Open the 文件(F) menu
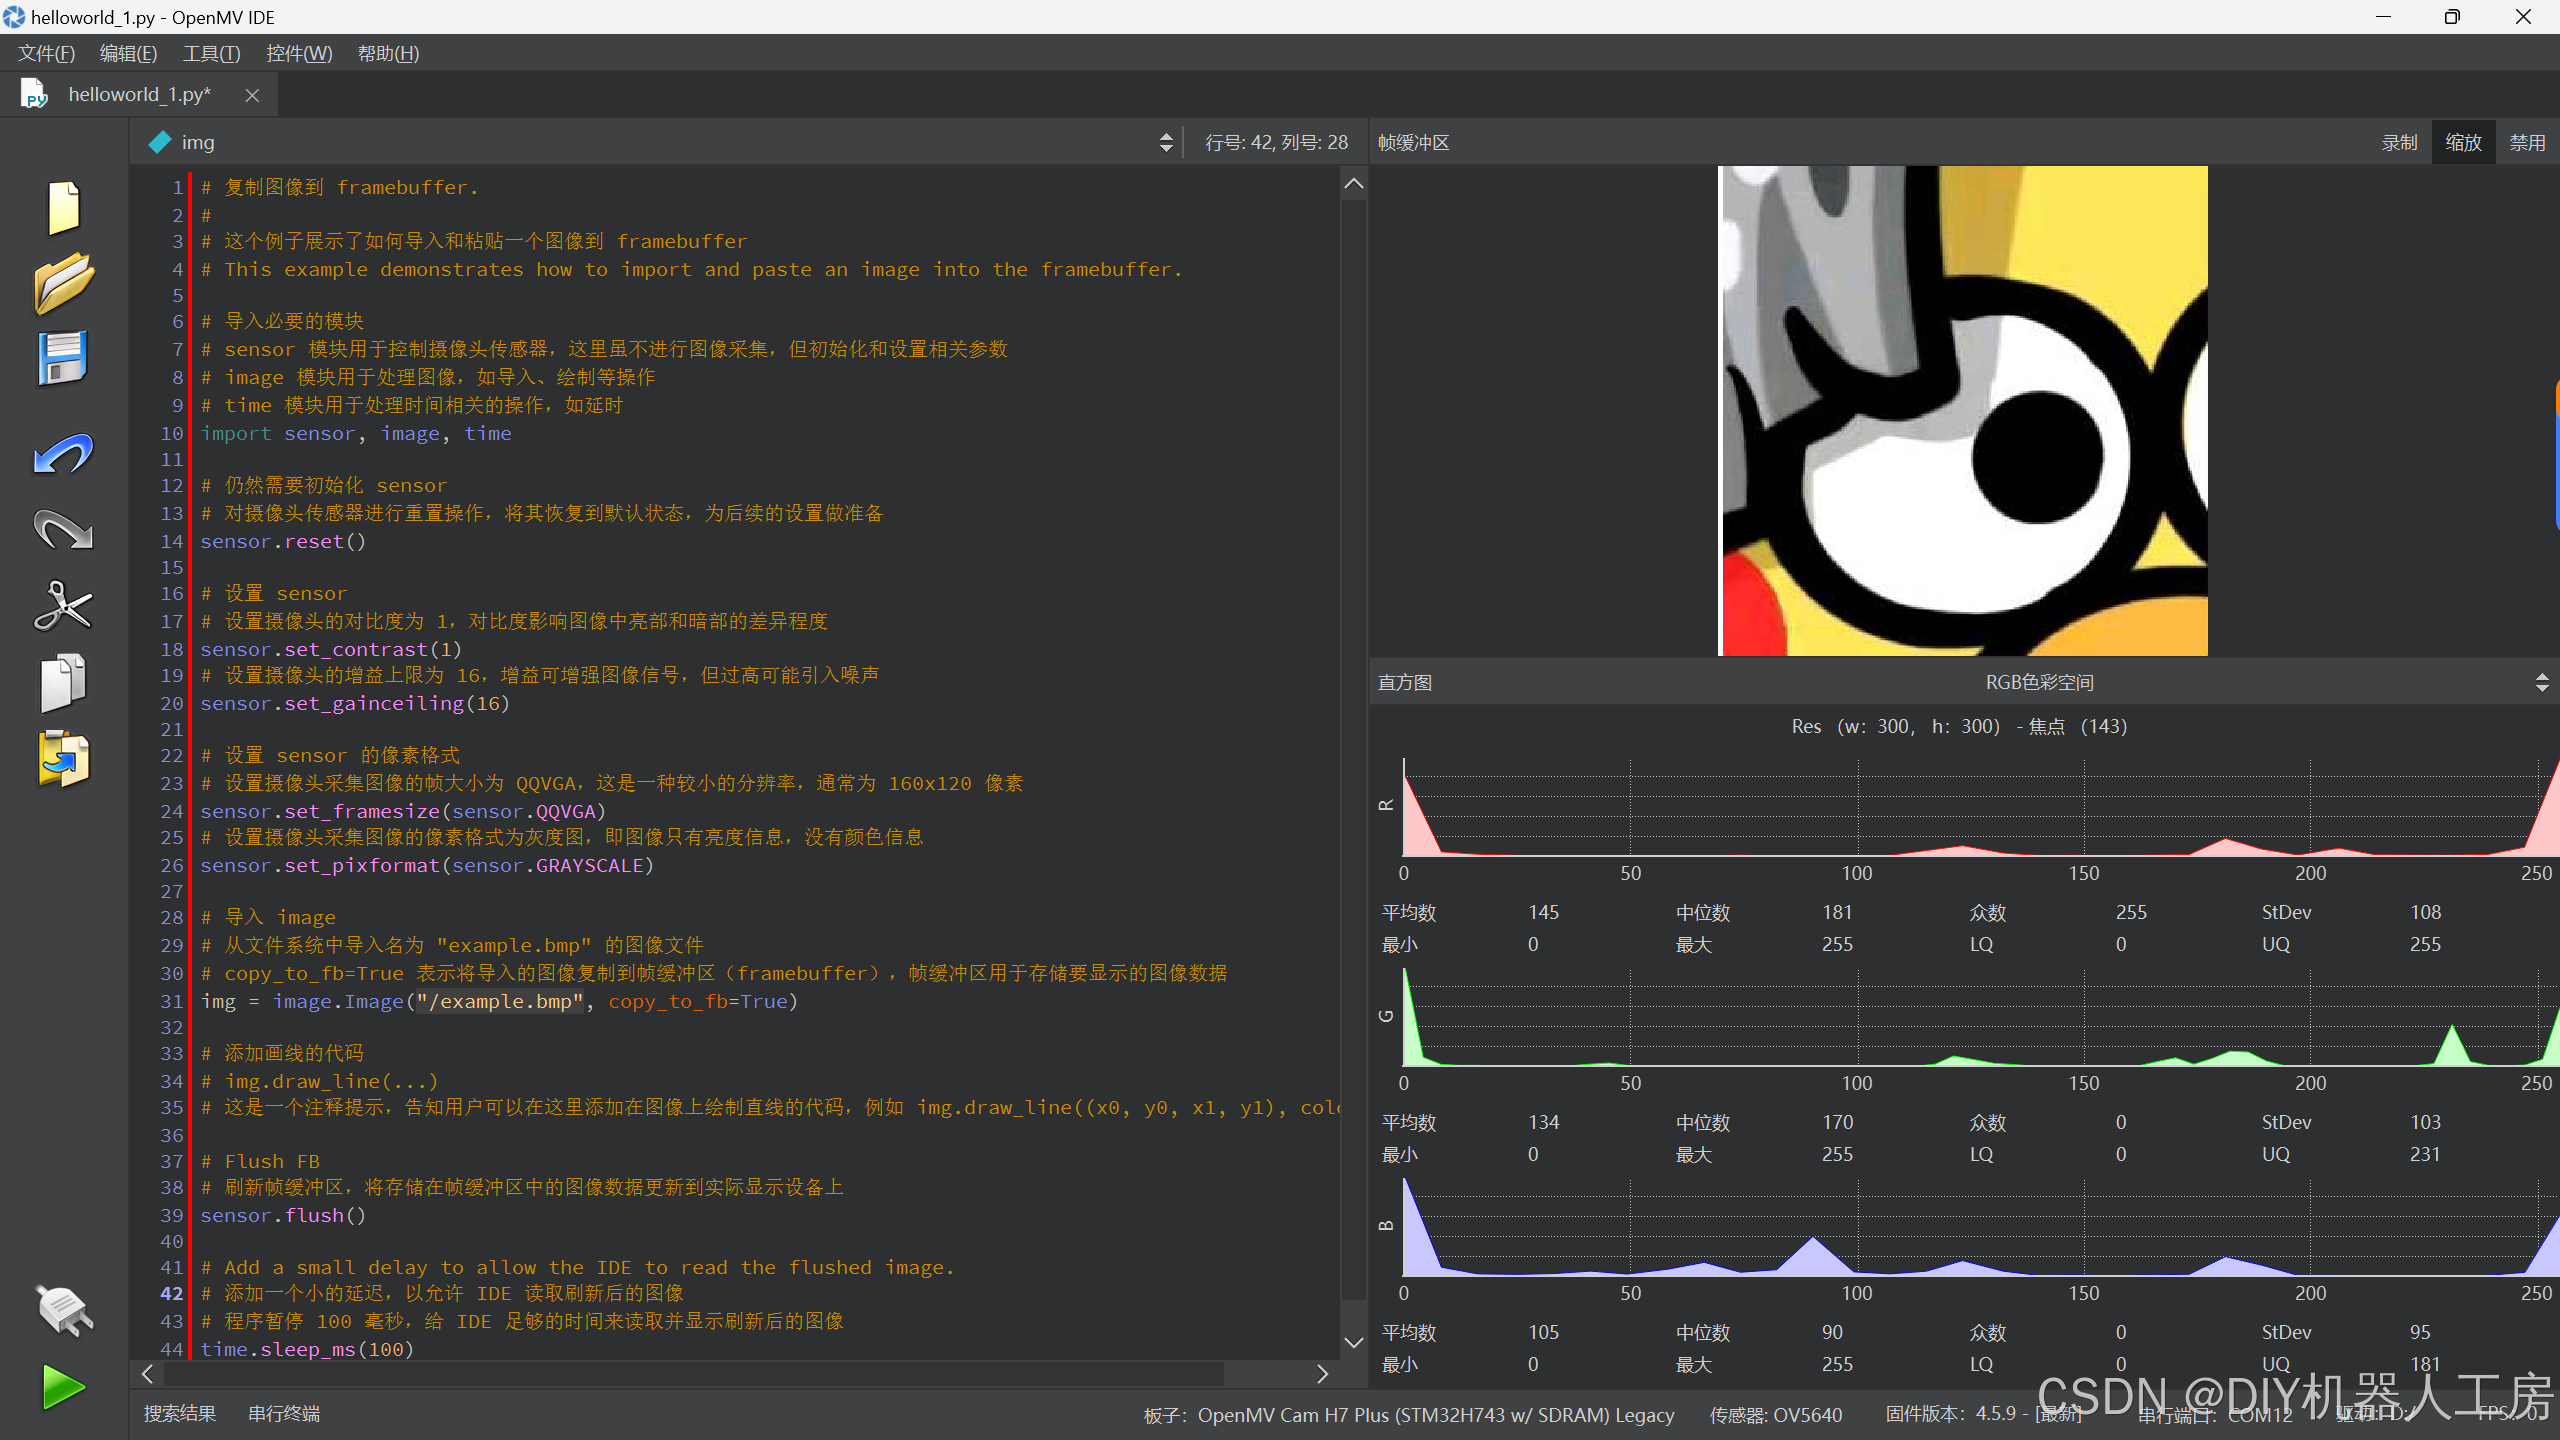Screen dimensions: 2560x1440 [46, 53]
